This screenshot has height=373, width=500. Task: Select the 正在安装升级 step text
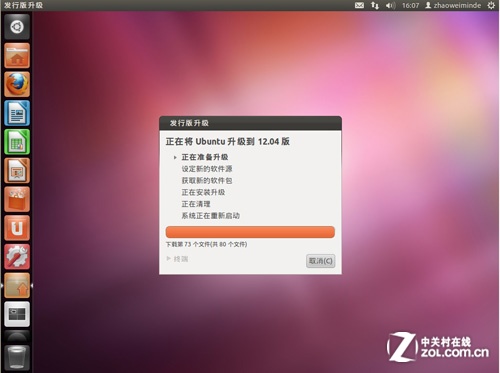203,192
